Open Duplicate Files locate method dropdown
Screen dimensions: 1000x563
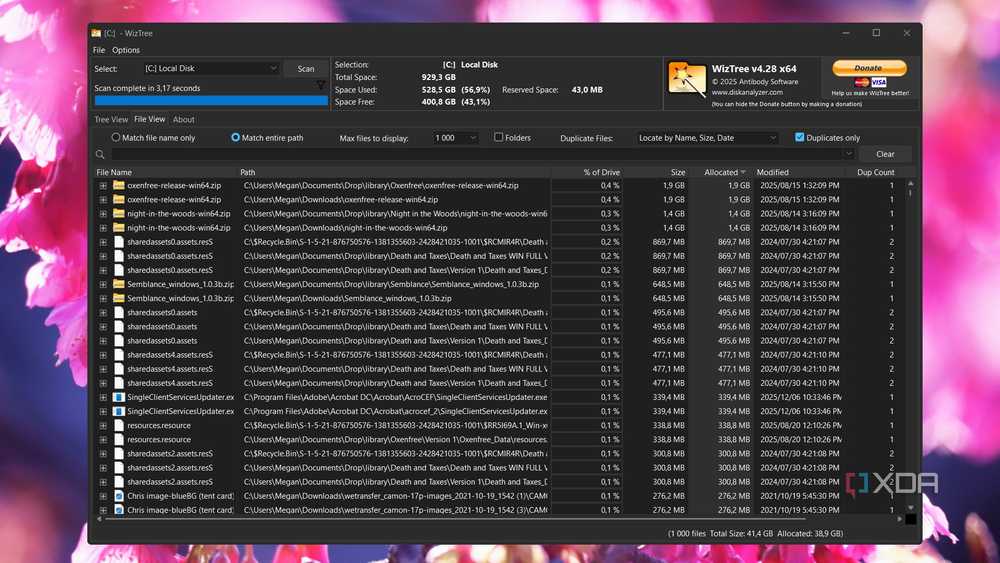coord(707,138)
